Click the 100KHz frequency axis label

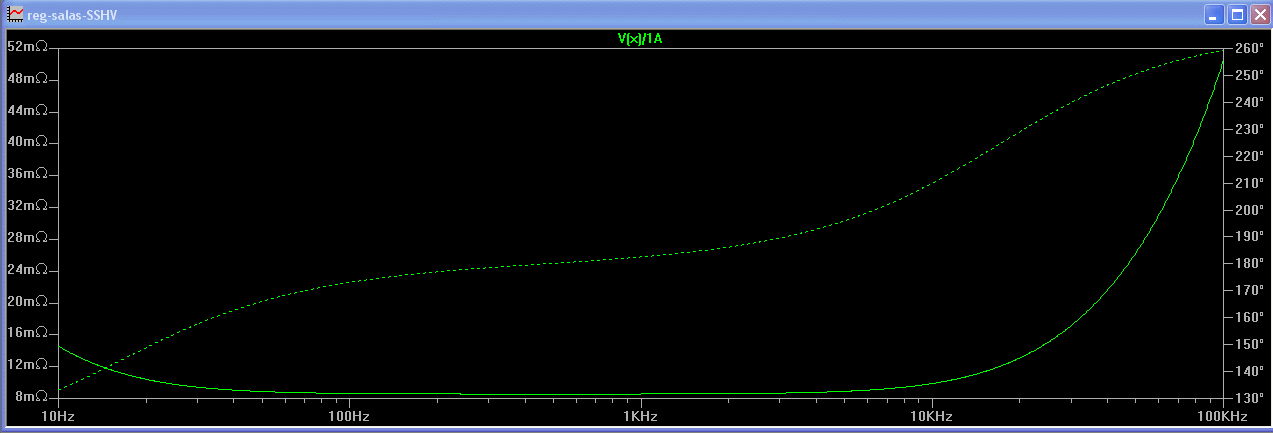(x=1222, y=415)
